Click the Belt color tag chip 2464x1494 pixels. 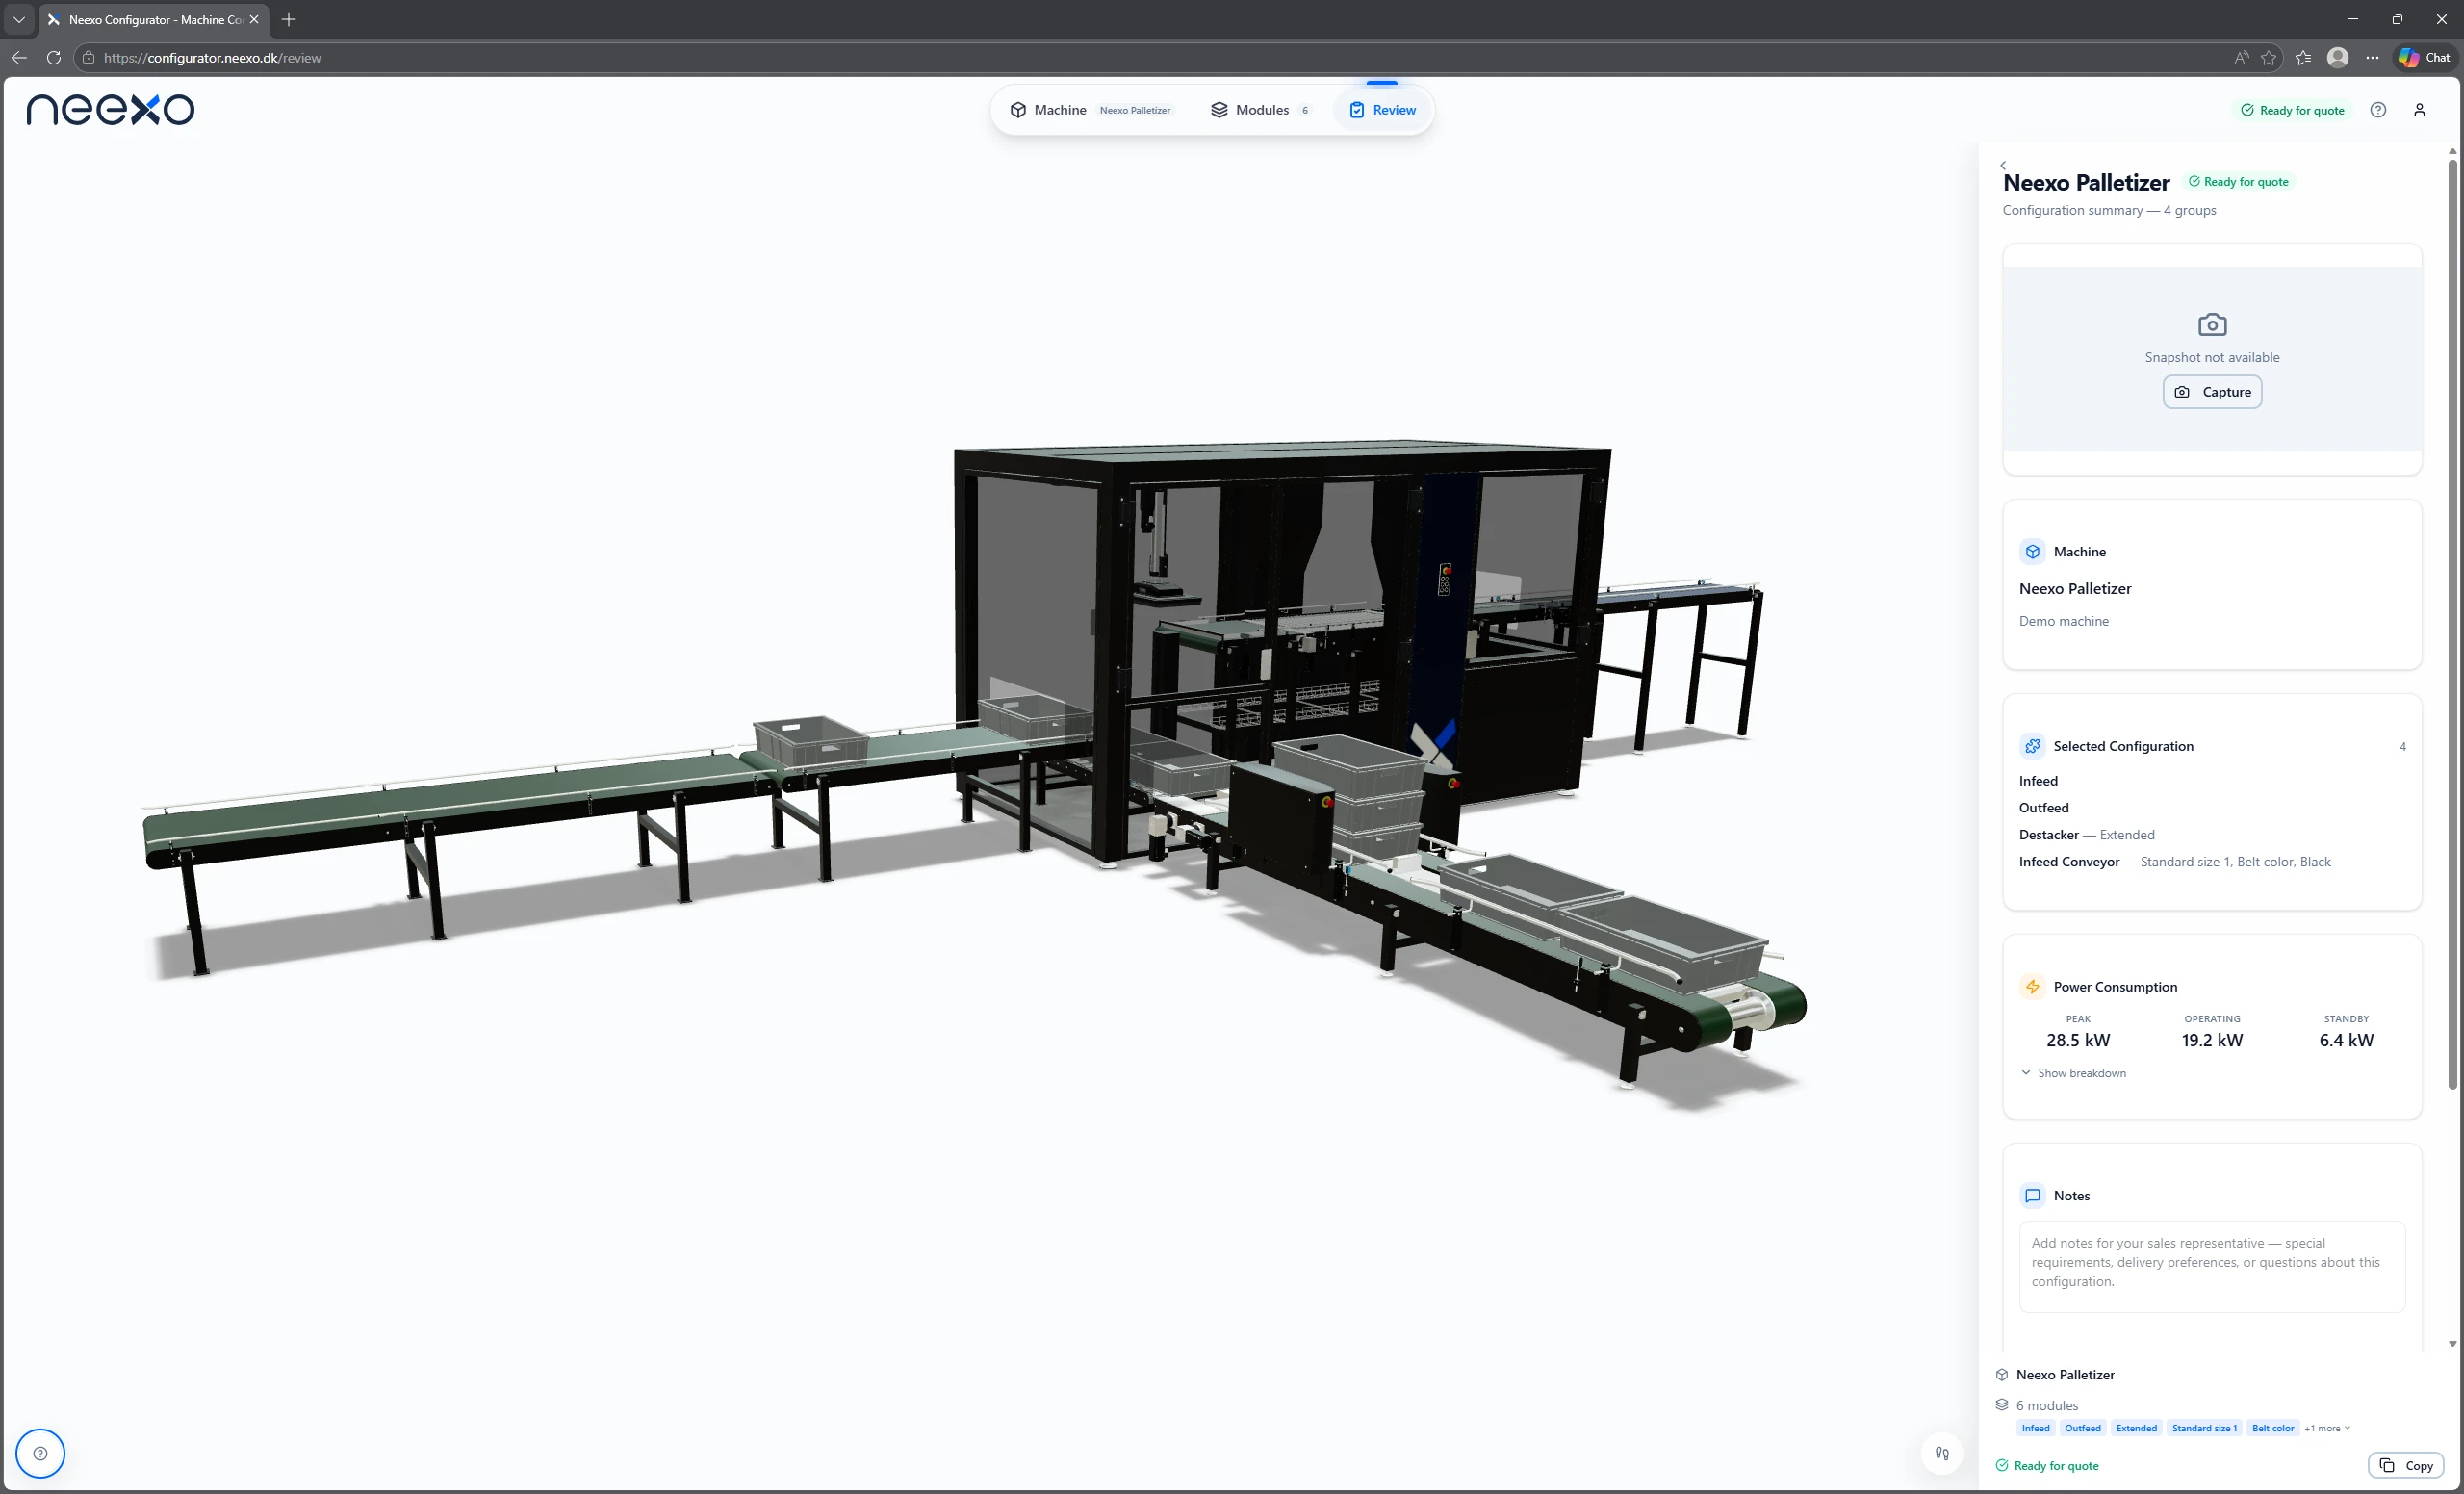[2273, 1428]
